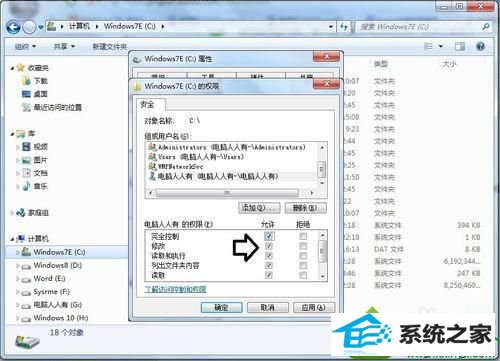Select the 音乐 library icon
Viewport: 500px width, 361px height.
pyautogui.click(x=26, y=186)
